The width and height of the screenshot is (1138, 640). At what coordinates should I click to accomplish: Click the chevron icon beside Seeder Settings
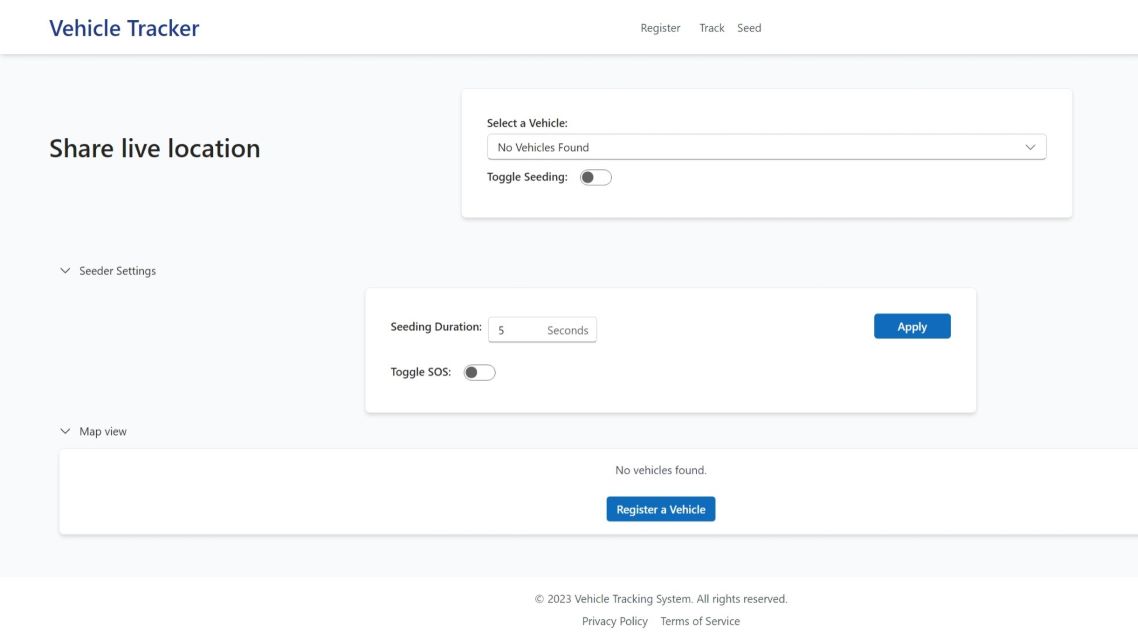66,271
